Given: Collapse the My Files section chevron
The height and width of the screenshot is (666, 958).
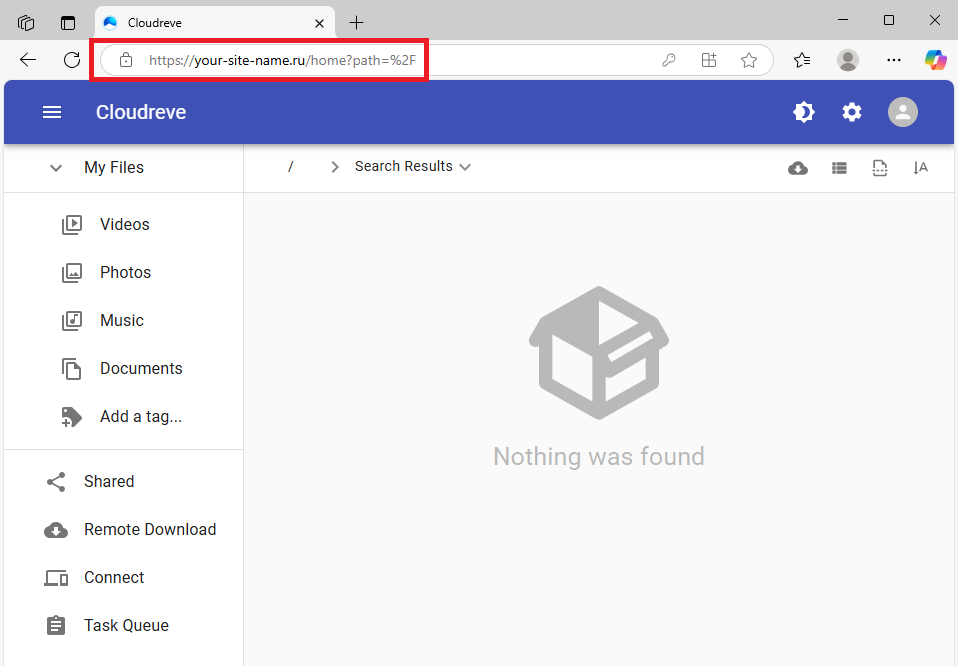Looking at the screenshot, I should pos(56,168).
